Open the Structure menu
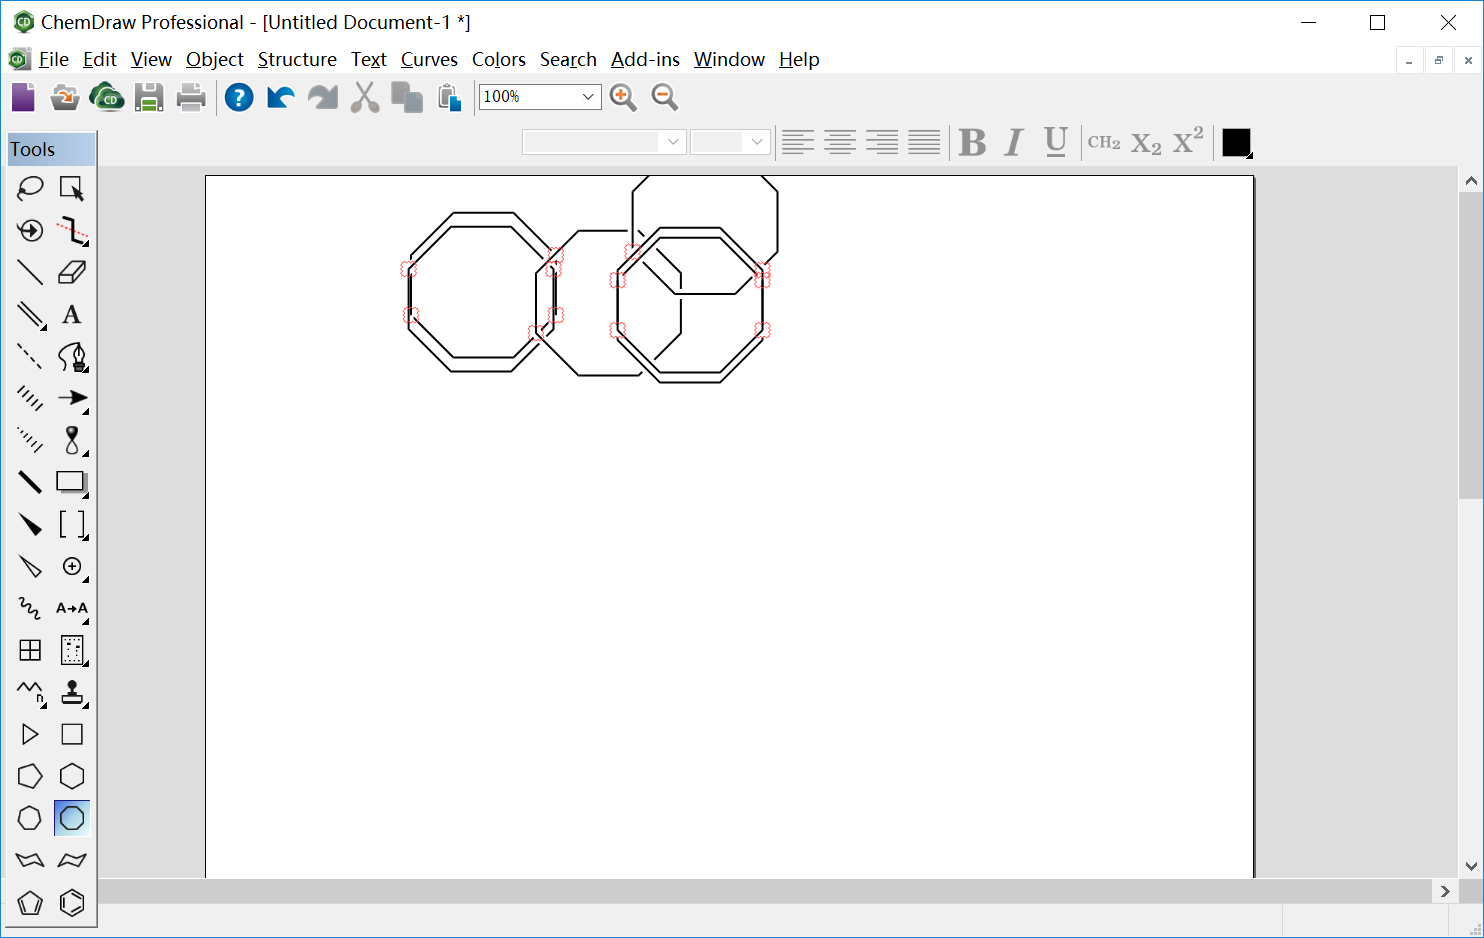The image size is (1484, 938). [x=297, y=59]
